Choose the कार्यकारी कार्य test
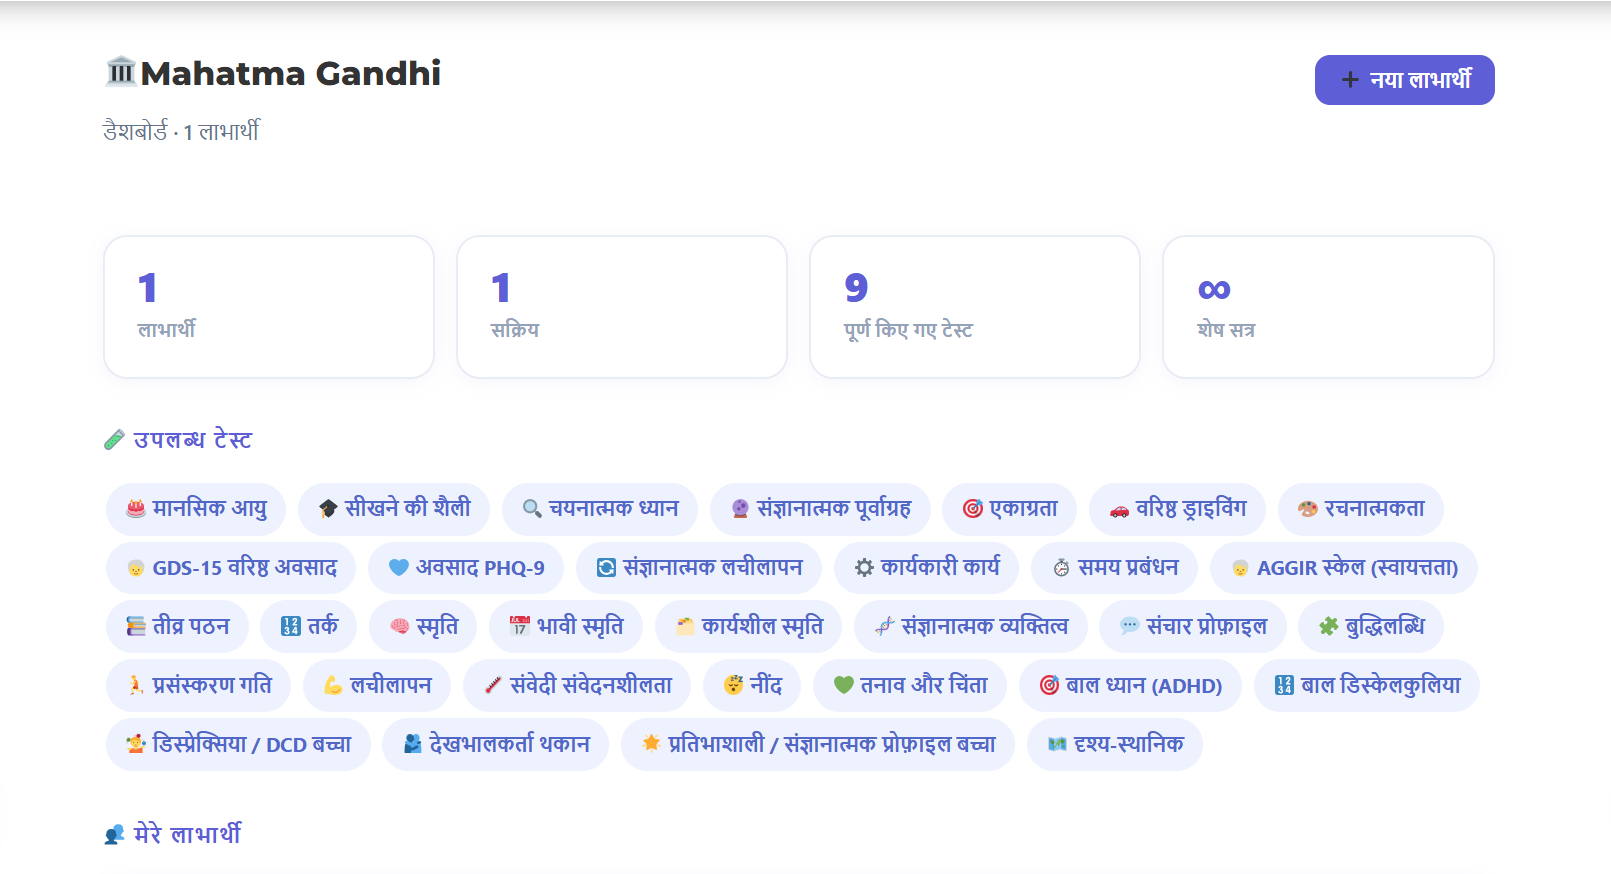The image size is (1611, 874). [x=926, y=567]
